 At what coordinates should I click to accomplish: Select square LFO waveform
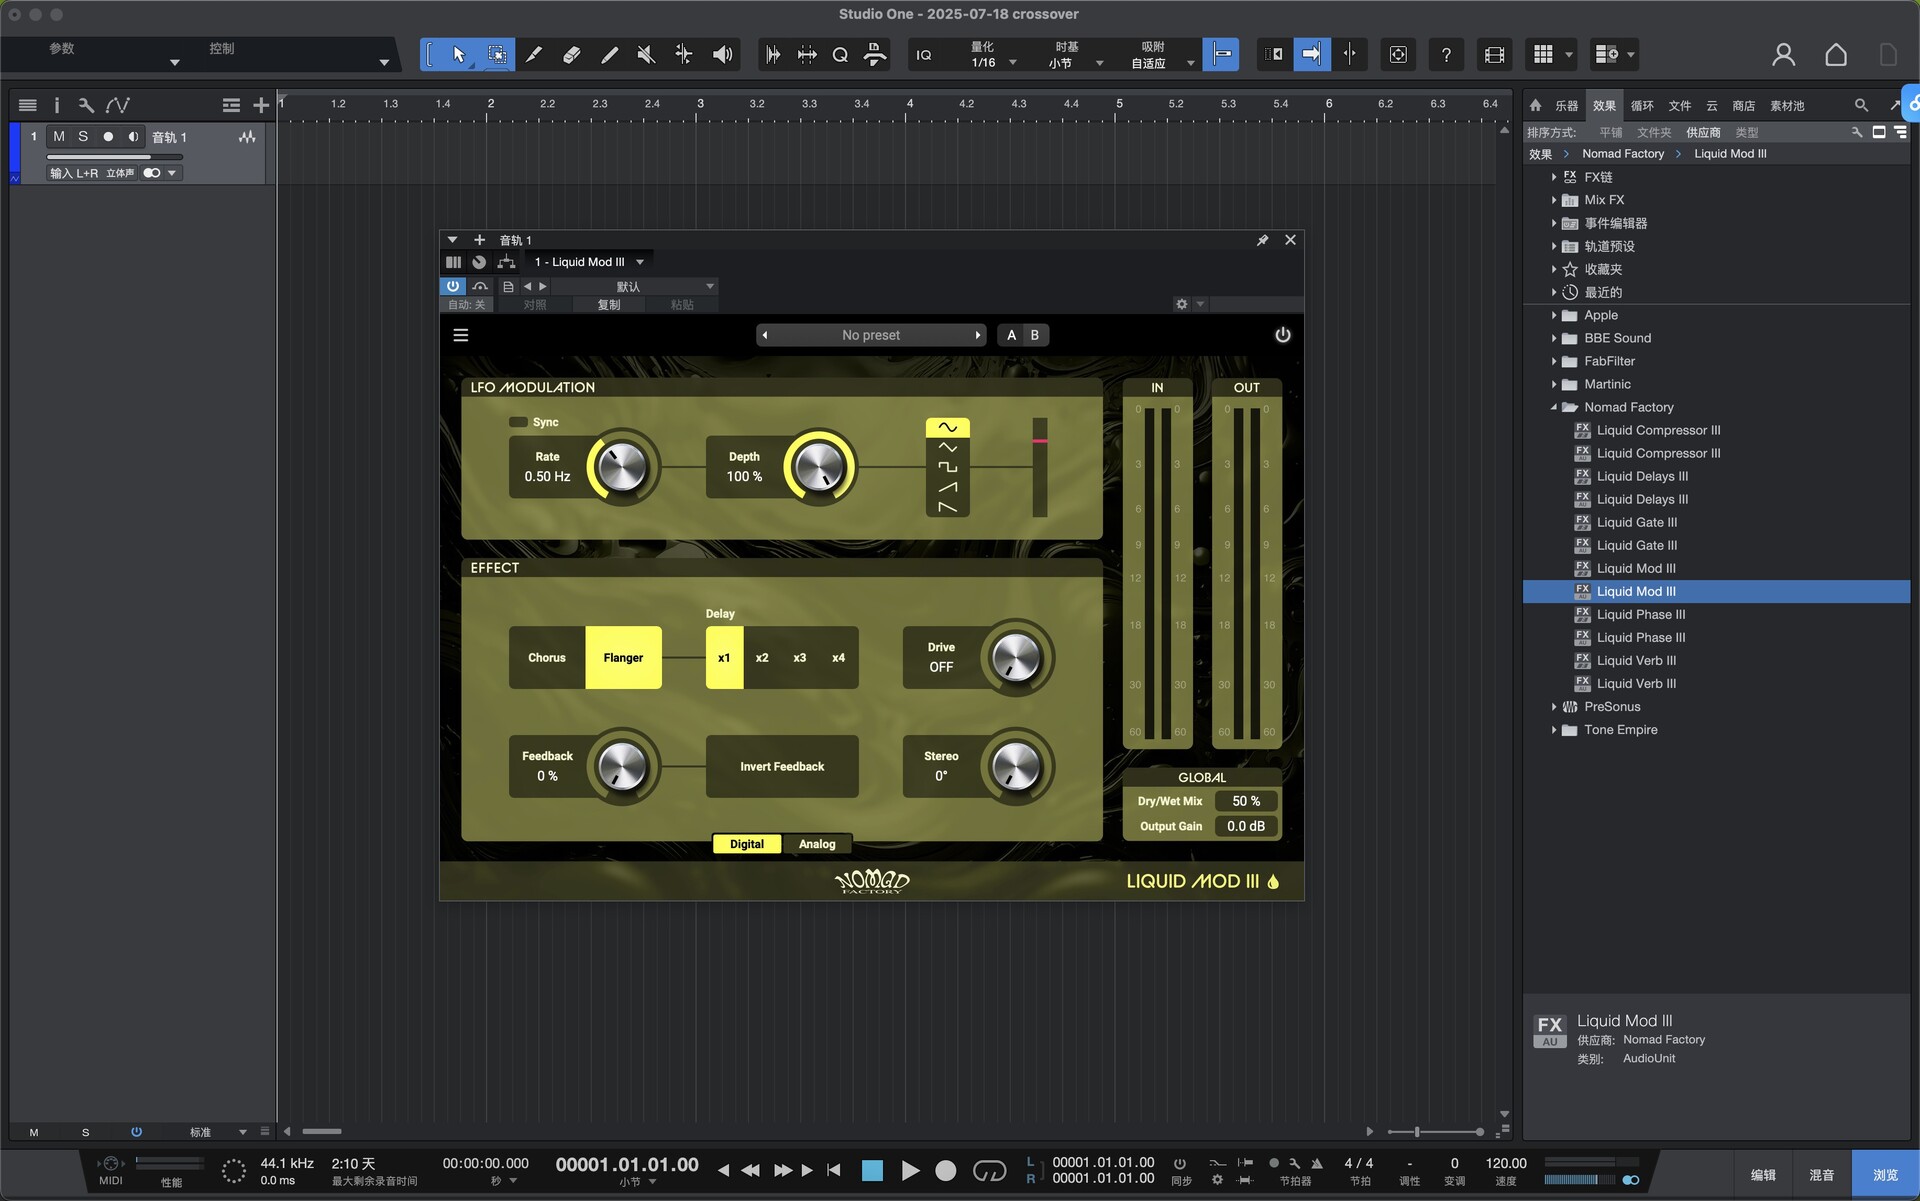(947, 467)
